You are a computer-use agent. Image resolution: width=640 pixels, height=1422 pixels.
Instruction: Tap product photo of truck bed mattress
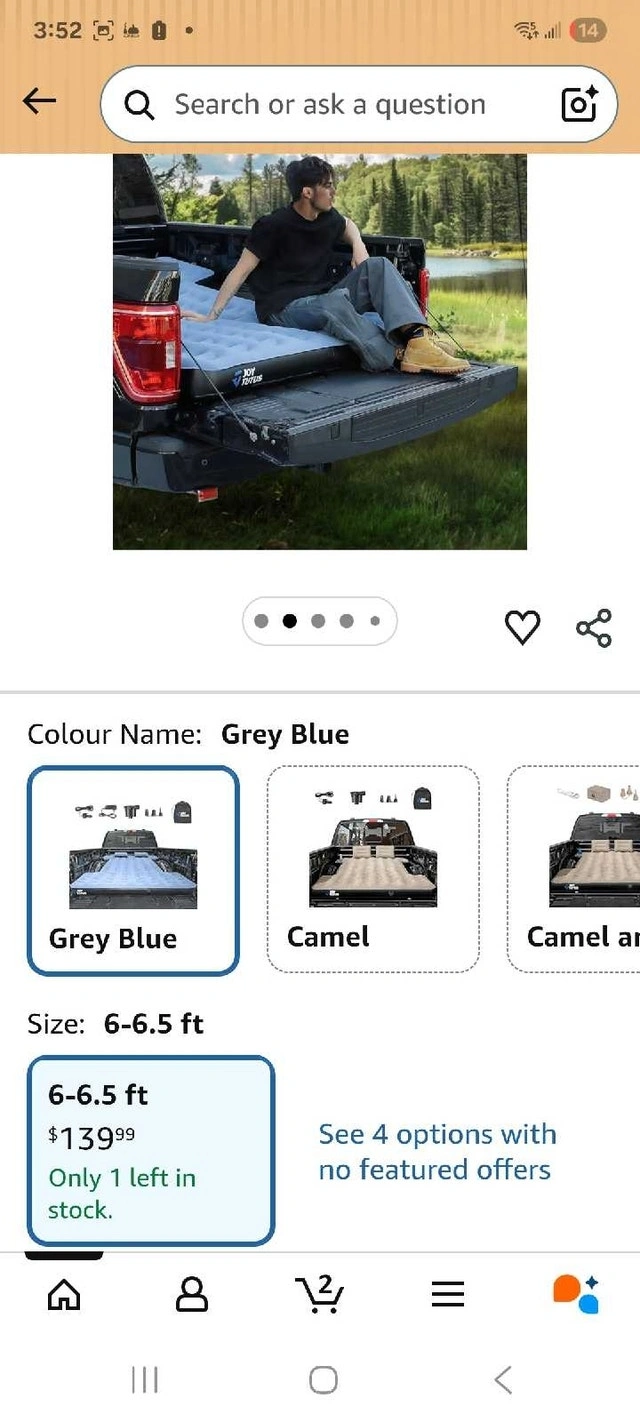pyautogui.click(x=320, y=351)
